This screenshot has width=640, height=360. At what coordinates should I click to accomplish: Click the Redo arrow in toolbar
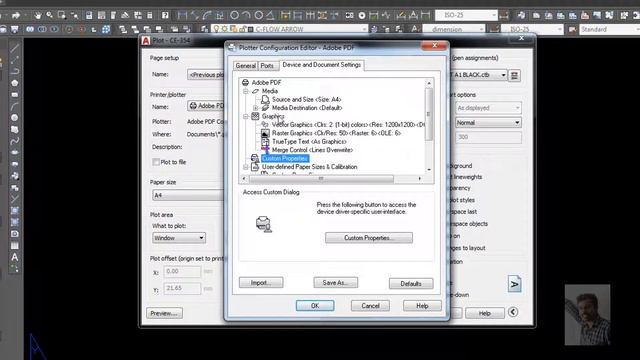(16, 16)
